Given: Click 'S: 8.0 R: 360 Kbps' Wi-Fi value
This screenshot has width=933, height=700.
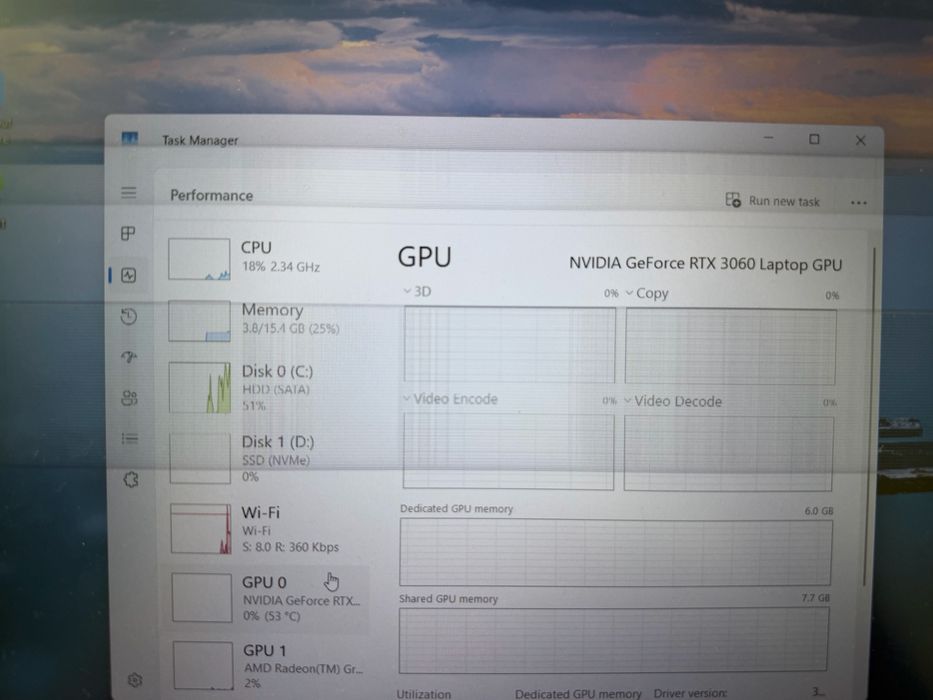Looking at the screenshot, I should pyautogui.click(x=290, y=547).
